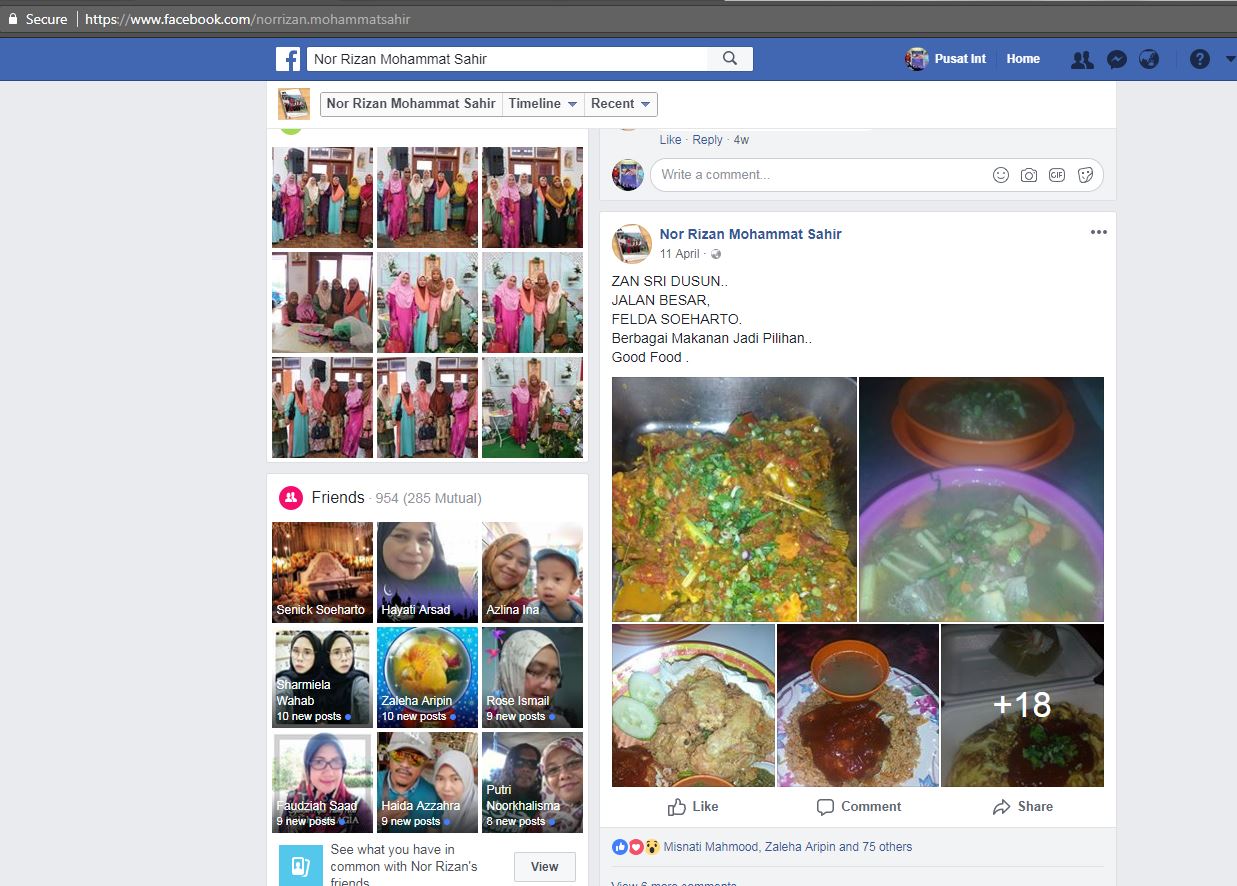Viewport: 1237px width, 886px height.
Task: Open the Notifications globe icon
Action: coord(1149,59)
